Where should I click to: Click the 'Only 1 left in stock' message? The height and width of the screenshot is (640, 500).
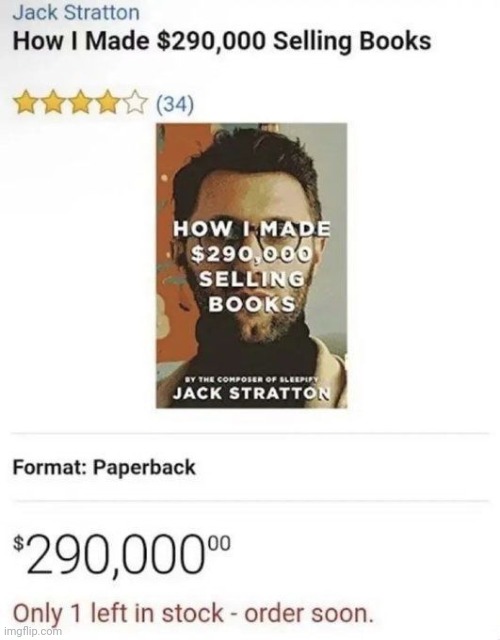coord(193,613)
